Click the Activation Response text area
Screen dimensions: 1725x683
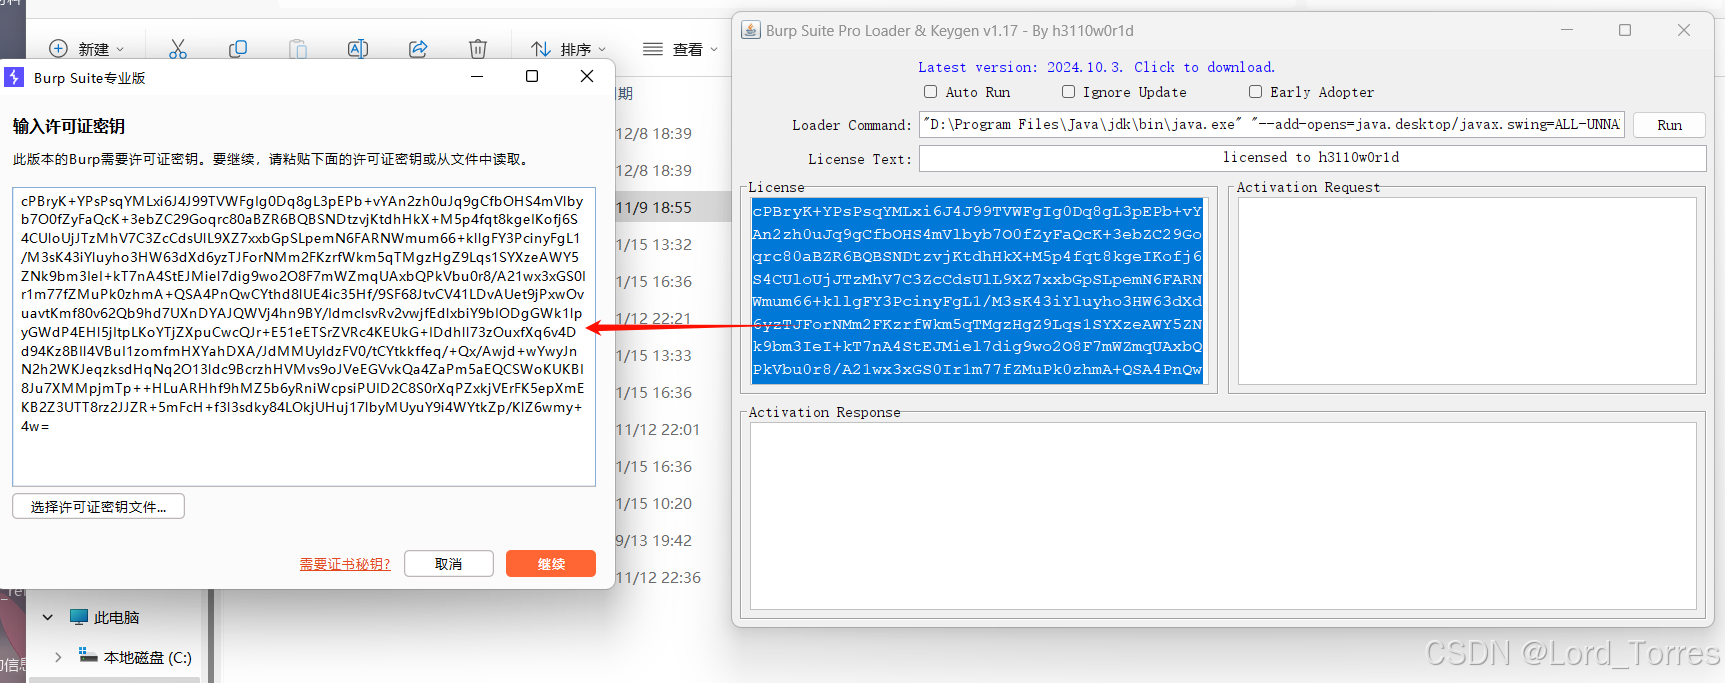point(1223,515)
